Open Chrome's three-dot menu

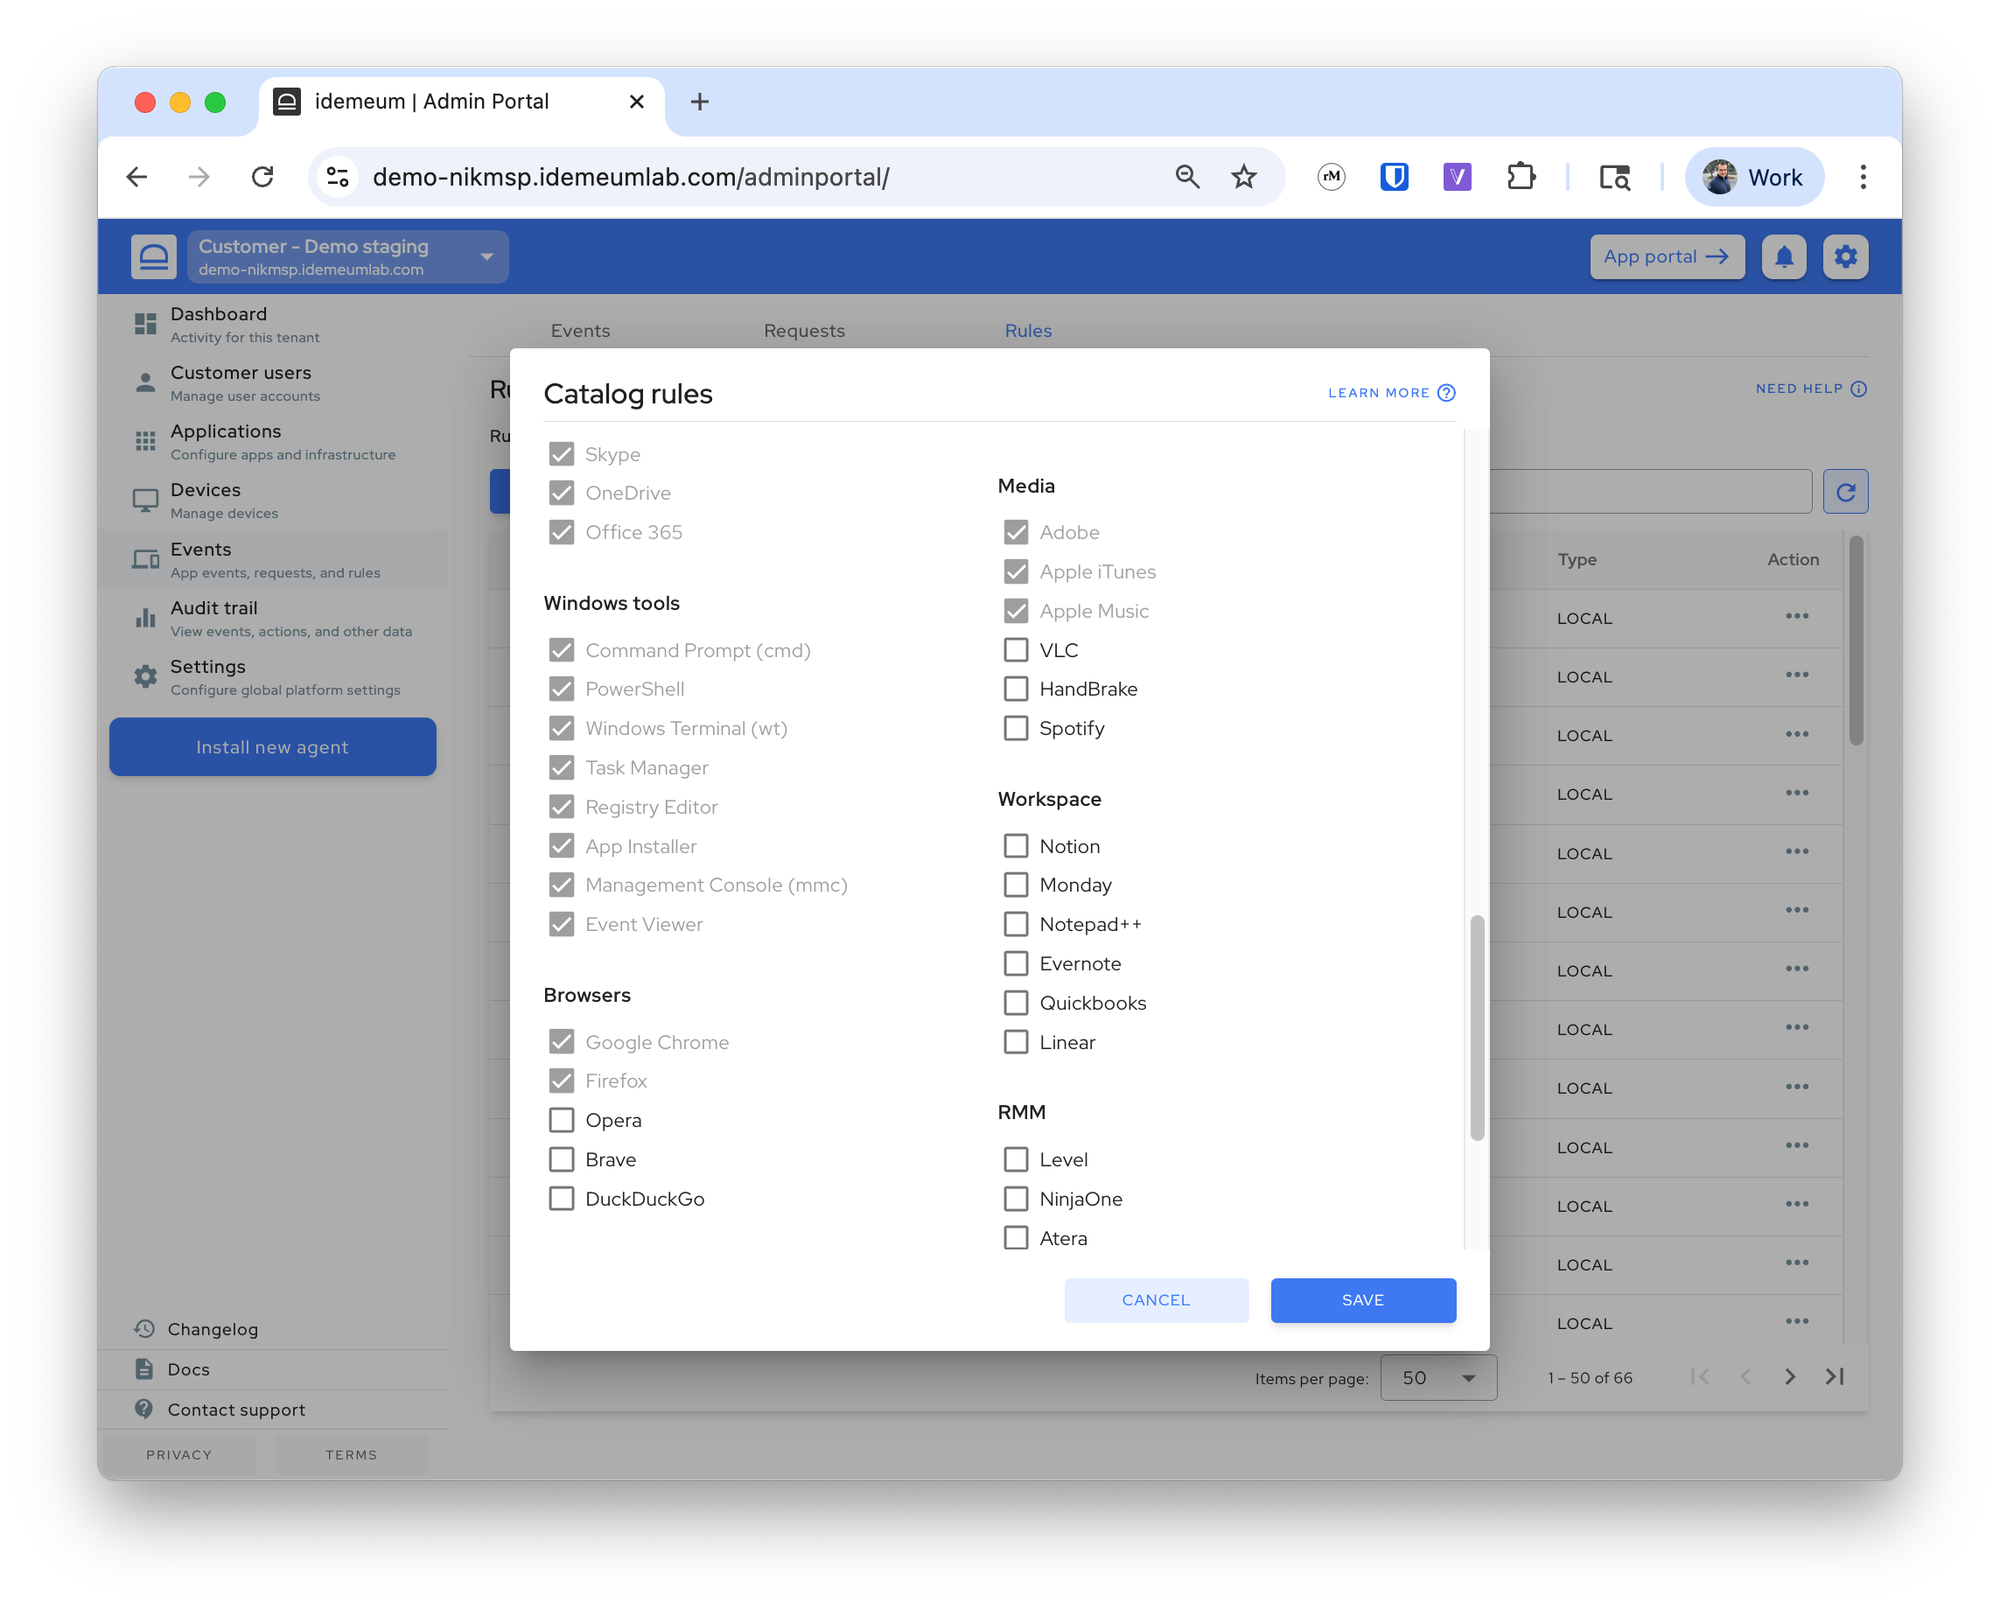(1862, 177)
